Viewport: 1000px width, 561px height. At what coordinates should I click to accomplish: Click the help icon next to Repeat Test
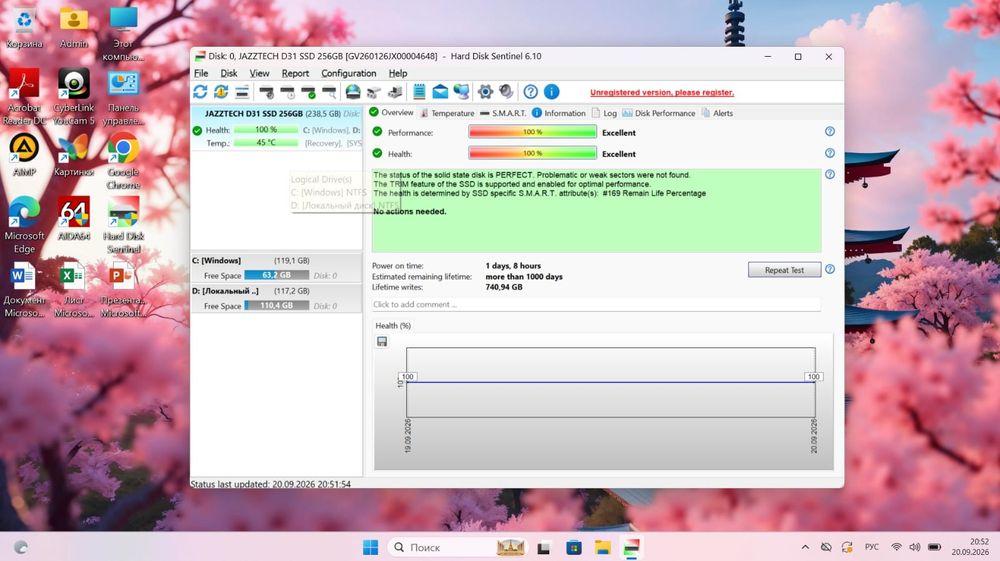point(830,269)
